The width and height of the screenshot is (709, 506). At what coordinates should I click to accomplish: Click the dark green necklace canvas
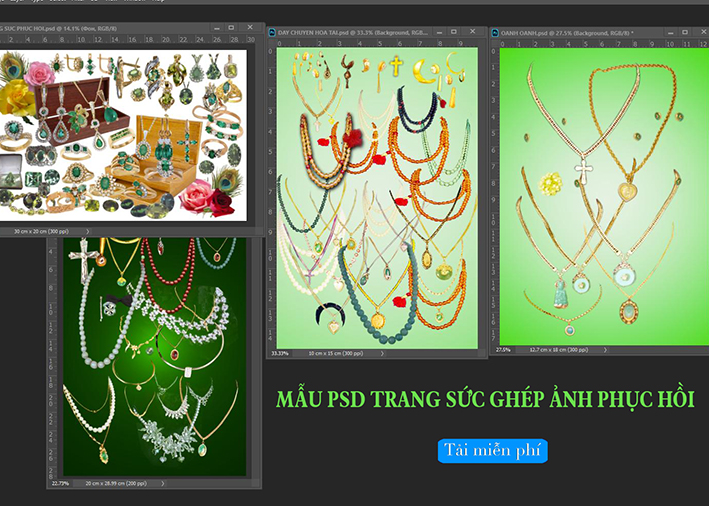[154, 356]
